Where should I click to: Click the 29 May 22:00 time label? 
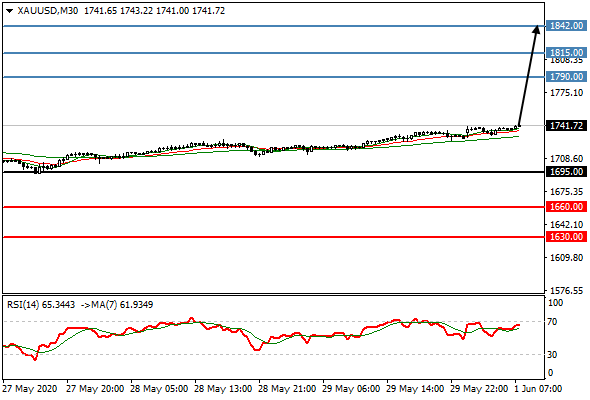pos(479,389)
